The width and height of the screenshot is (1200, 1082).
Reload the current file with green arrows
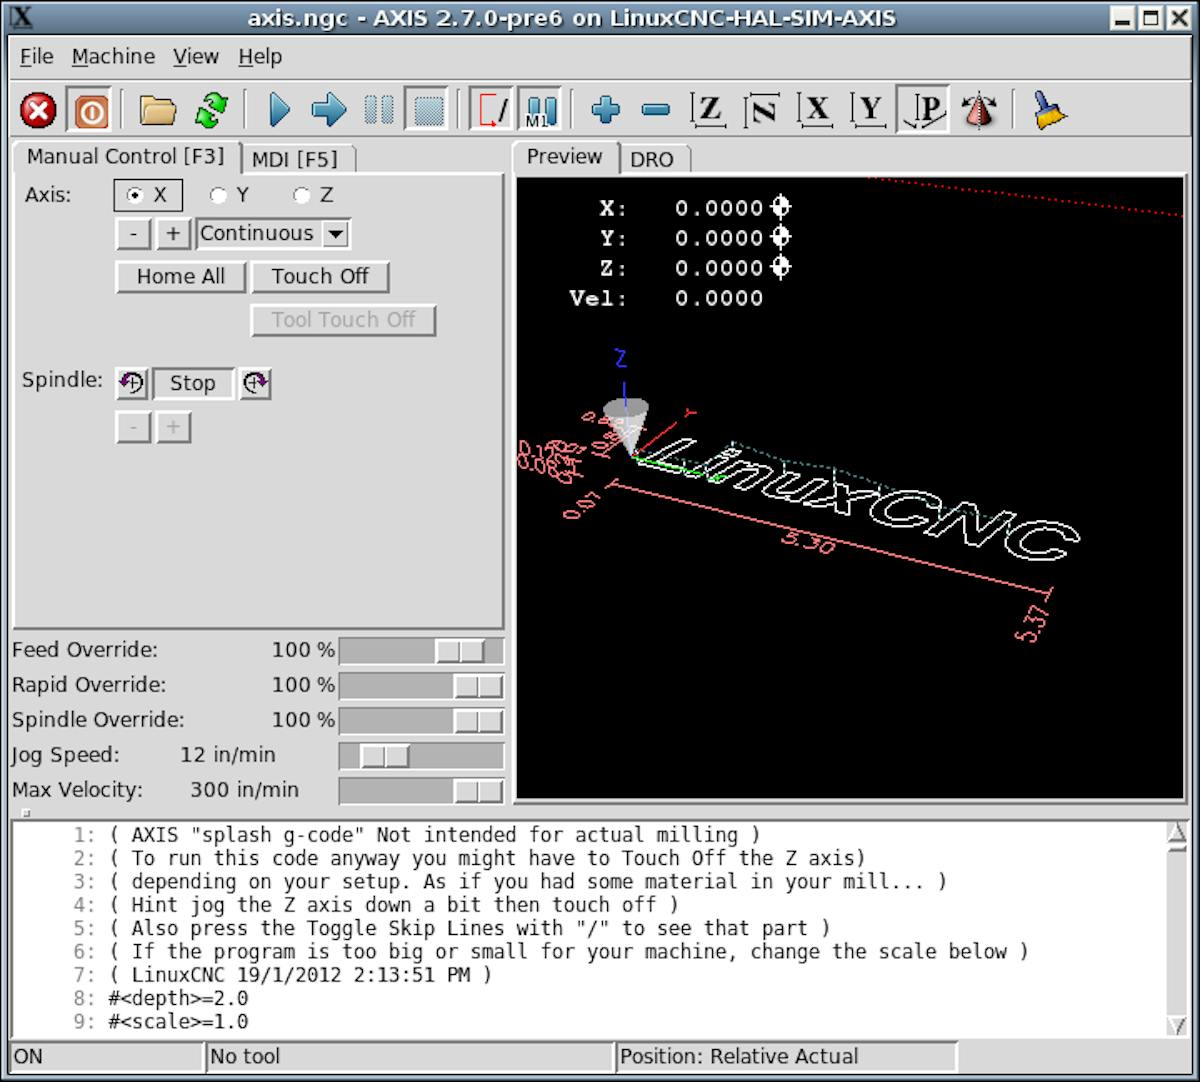click(211, 110)
